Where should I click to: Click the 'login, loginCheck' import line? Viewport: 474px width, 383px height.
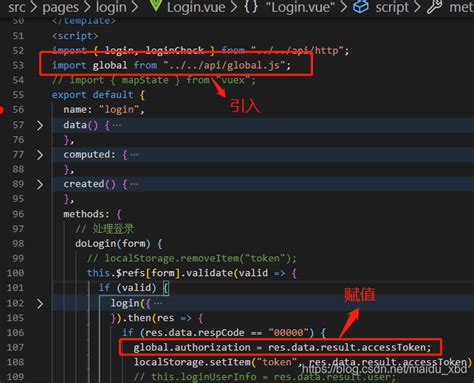tap(200, 51)
